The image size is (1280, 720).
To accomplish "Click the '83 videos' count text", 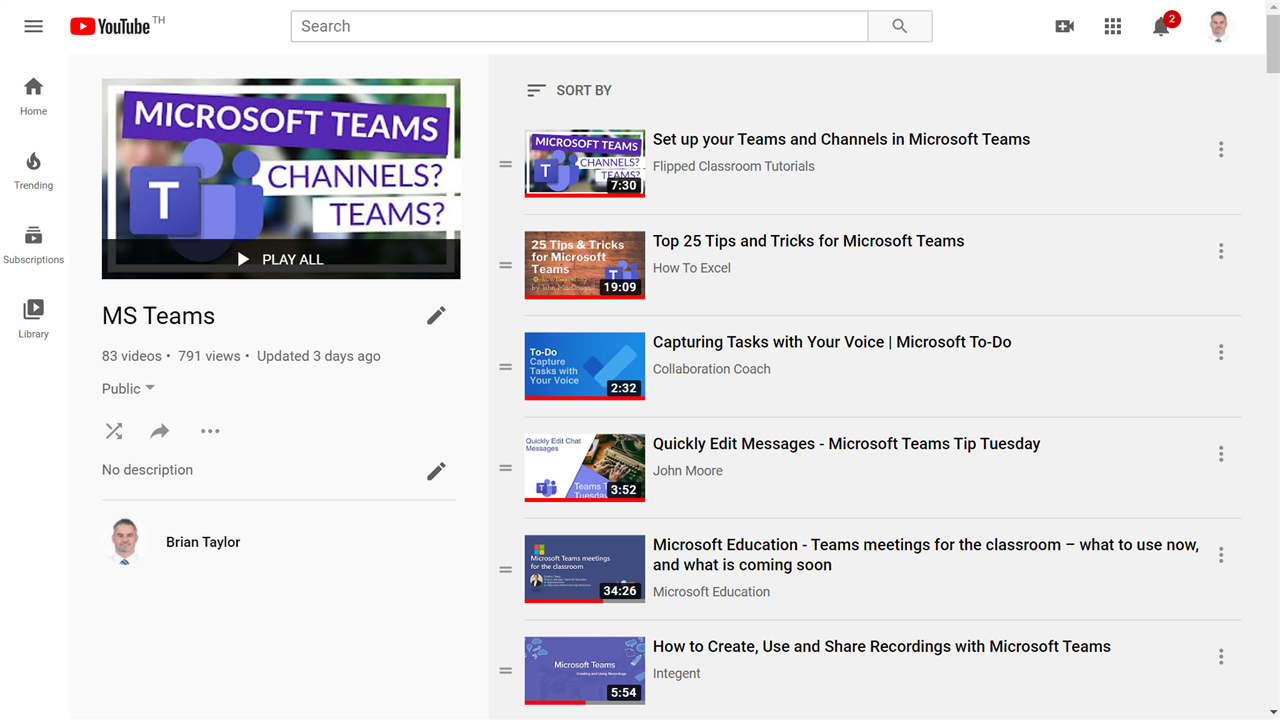I will (x=132, y=356).
